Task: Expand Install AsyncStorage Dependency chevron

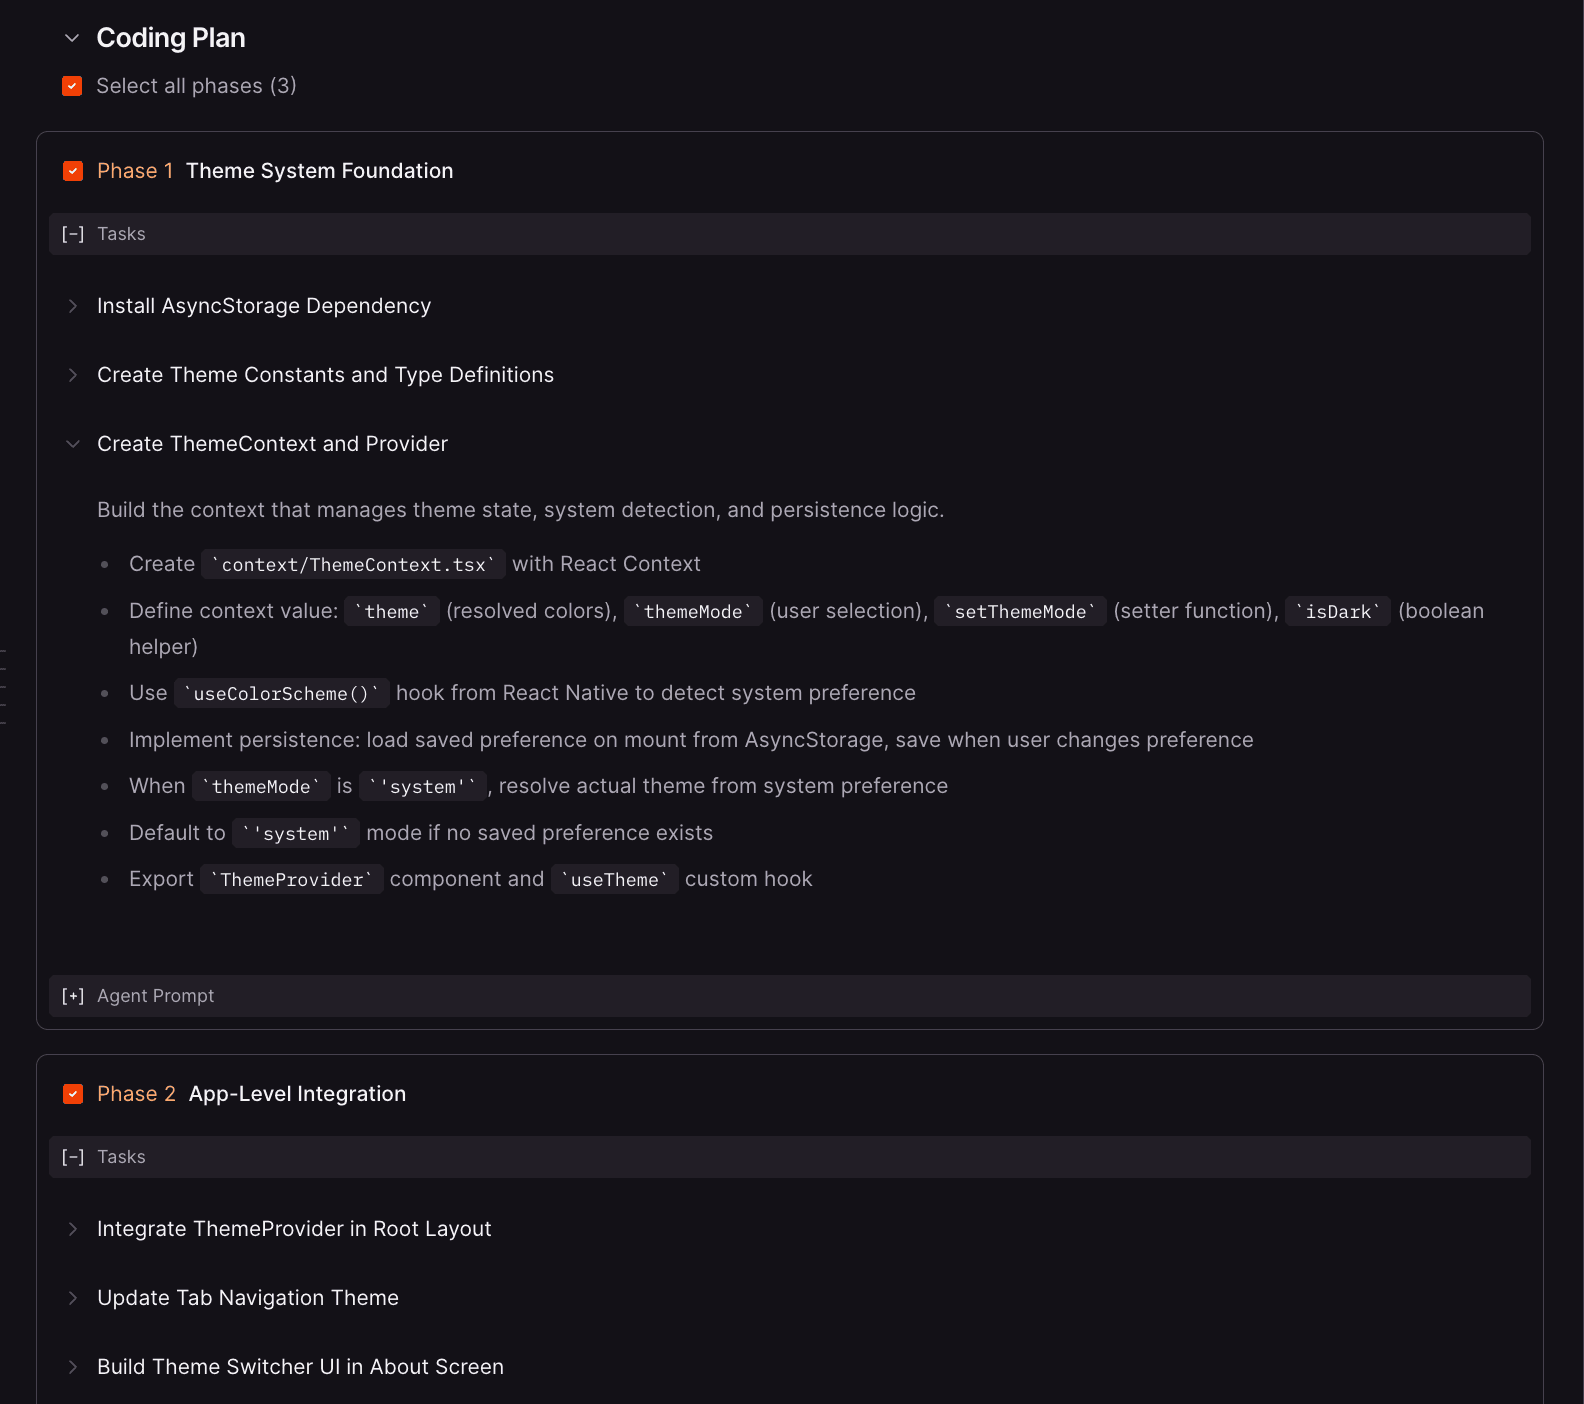Action: pos(73,306)
